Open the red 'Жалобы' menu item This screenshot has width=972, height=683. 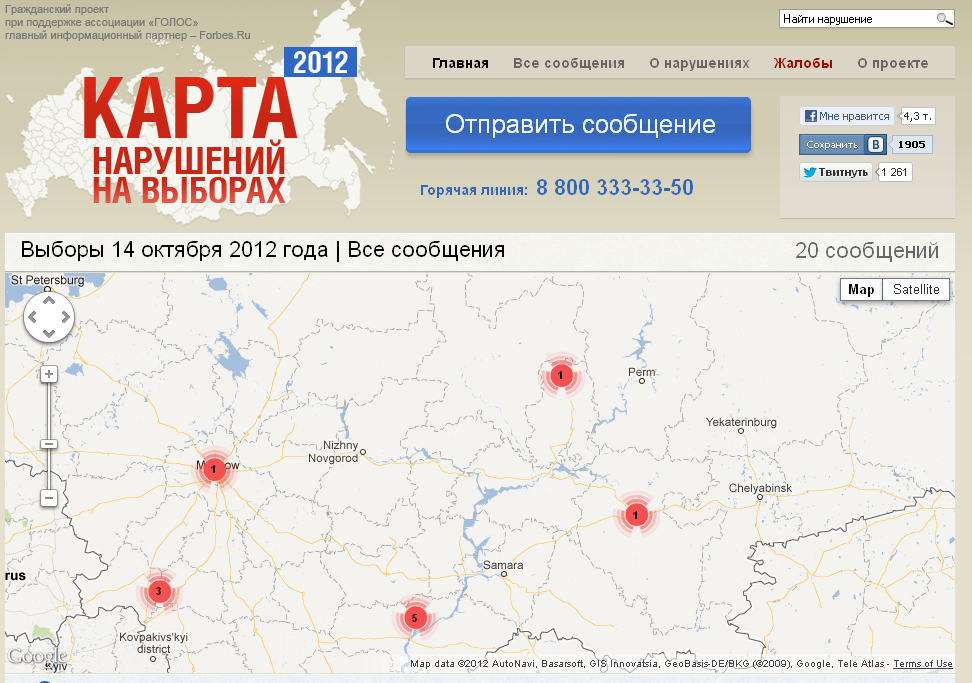802,63
